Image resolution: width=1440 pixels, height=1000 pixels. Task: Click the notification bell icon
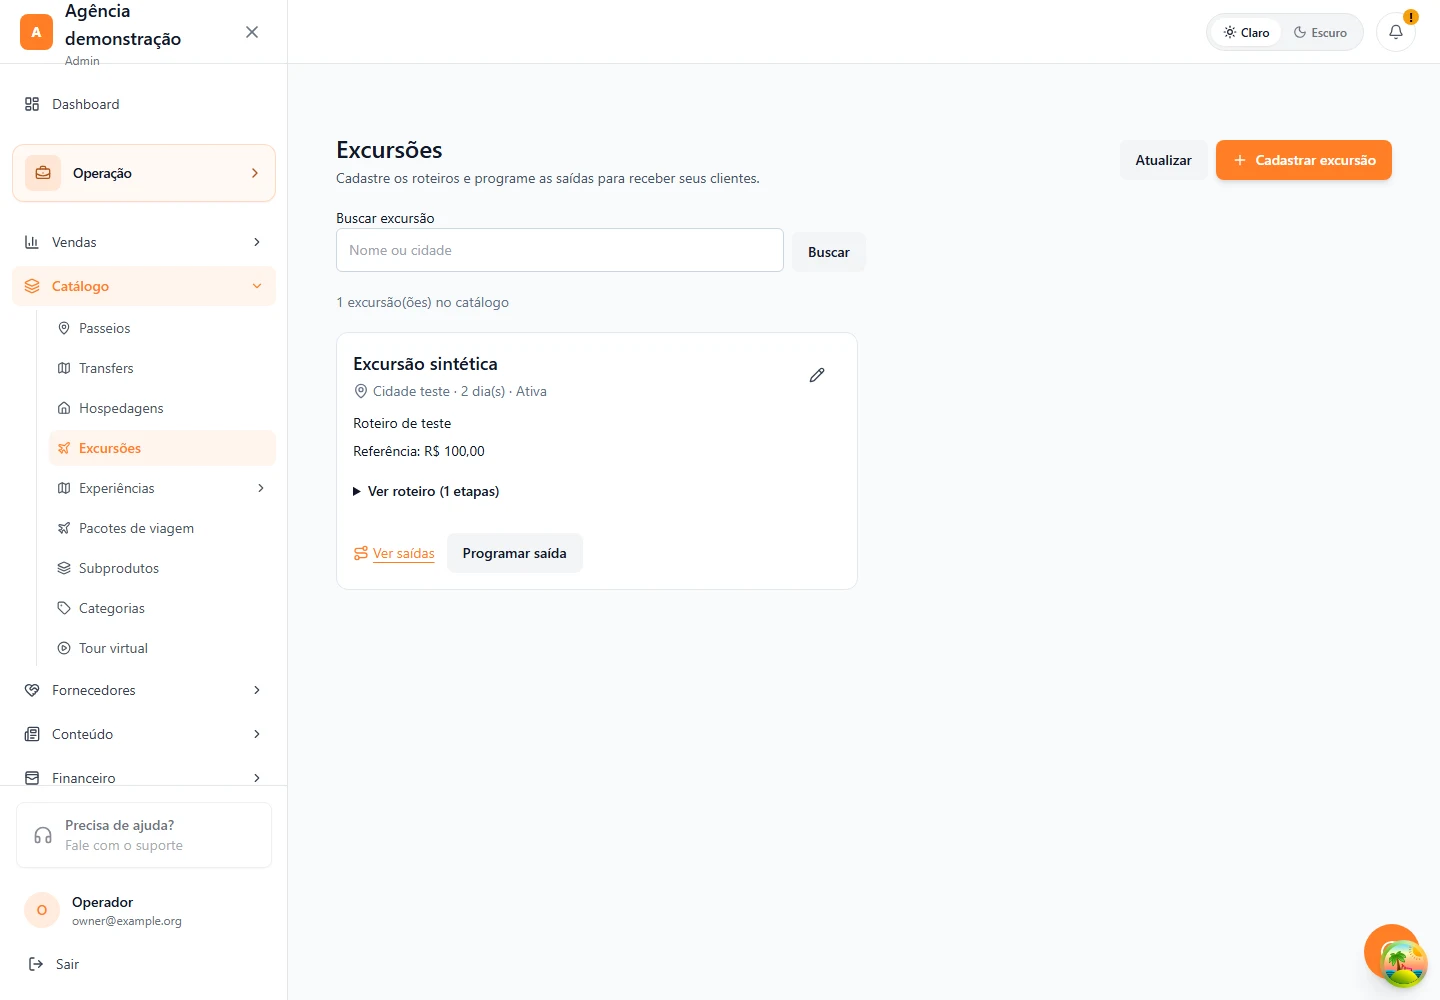[1396, 32]
